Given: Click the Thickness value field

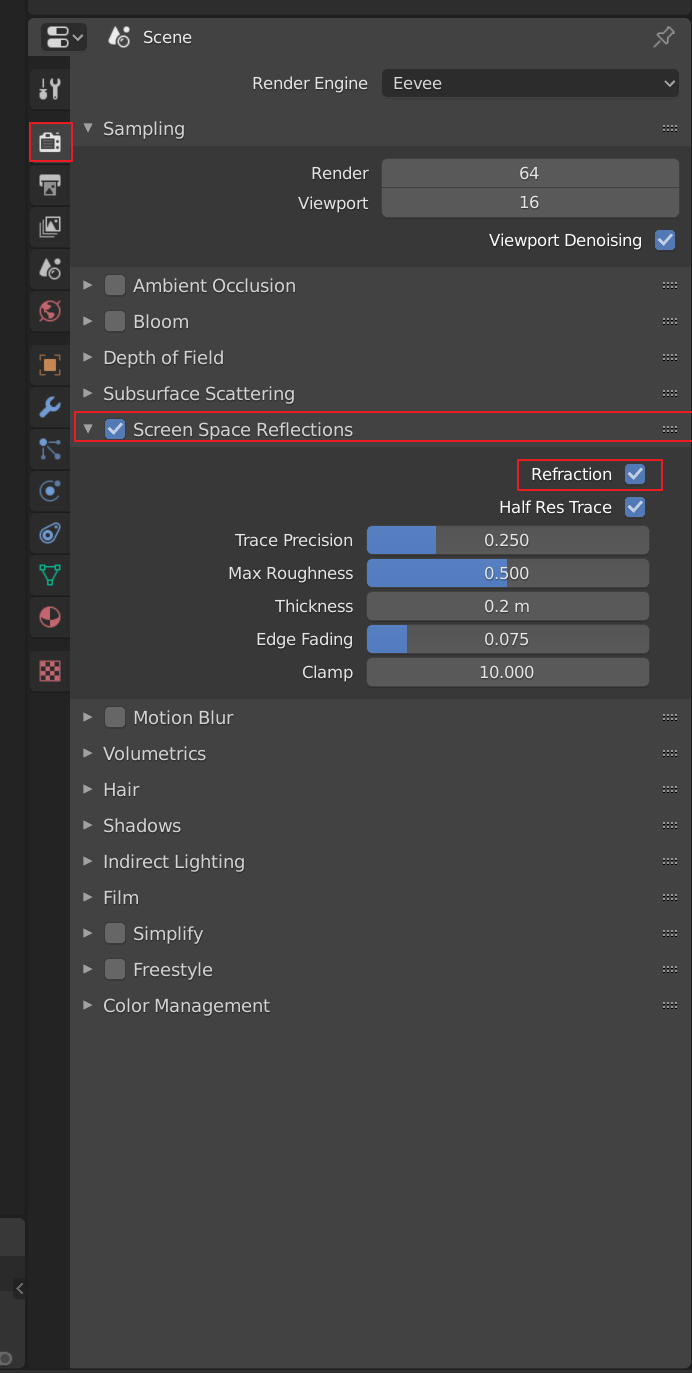Looking at the screenshot, I should pyautogui.click(x=508, y=607).
